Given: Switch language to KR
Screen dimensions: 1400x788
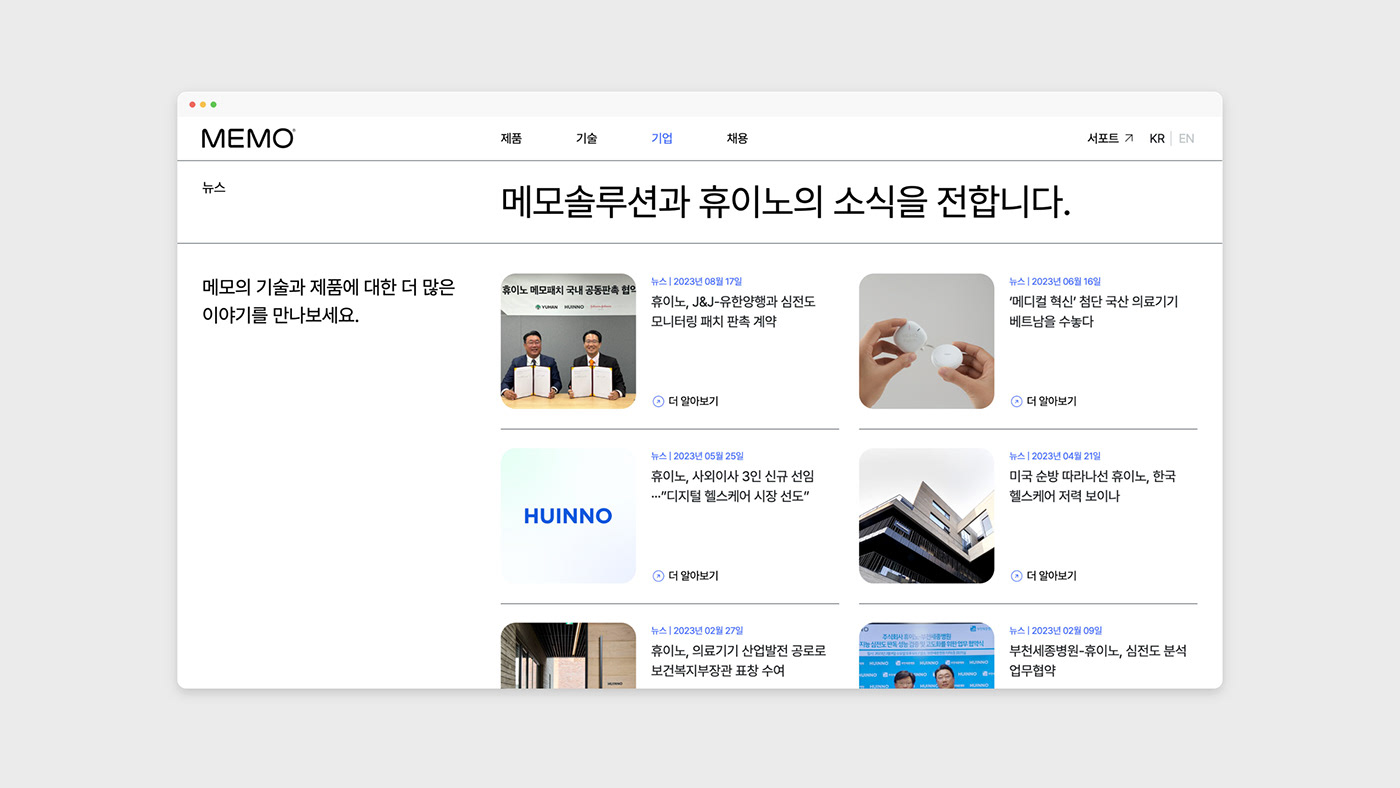Looking at the screenshot, I should tap(1157, 138).
